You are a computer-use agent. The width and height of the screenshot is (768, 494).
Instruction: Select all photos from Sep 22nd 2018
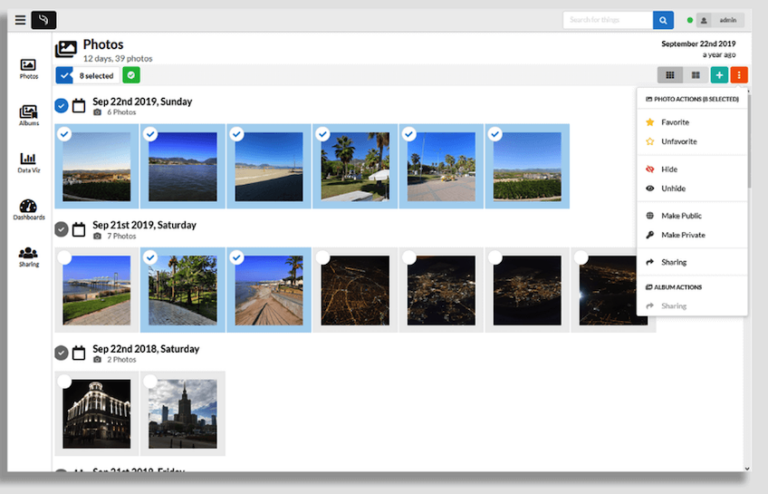61,353
